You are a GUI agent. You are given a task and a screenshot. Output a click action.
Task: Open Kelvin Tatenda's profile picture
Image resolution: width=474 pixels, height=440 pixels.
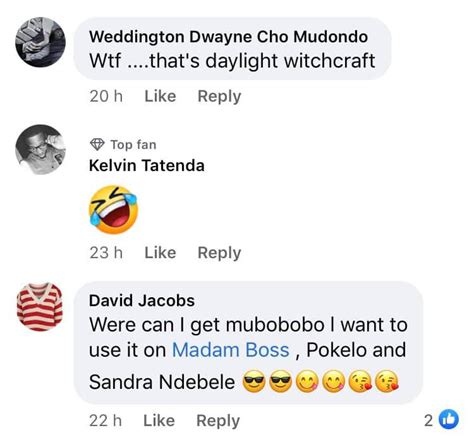click(40, 149)
